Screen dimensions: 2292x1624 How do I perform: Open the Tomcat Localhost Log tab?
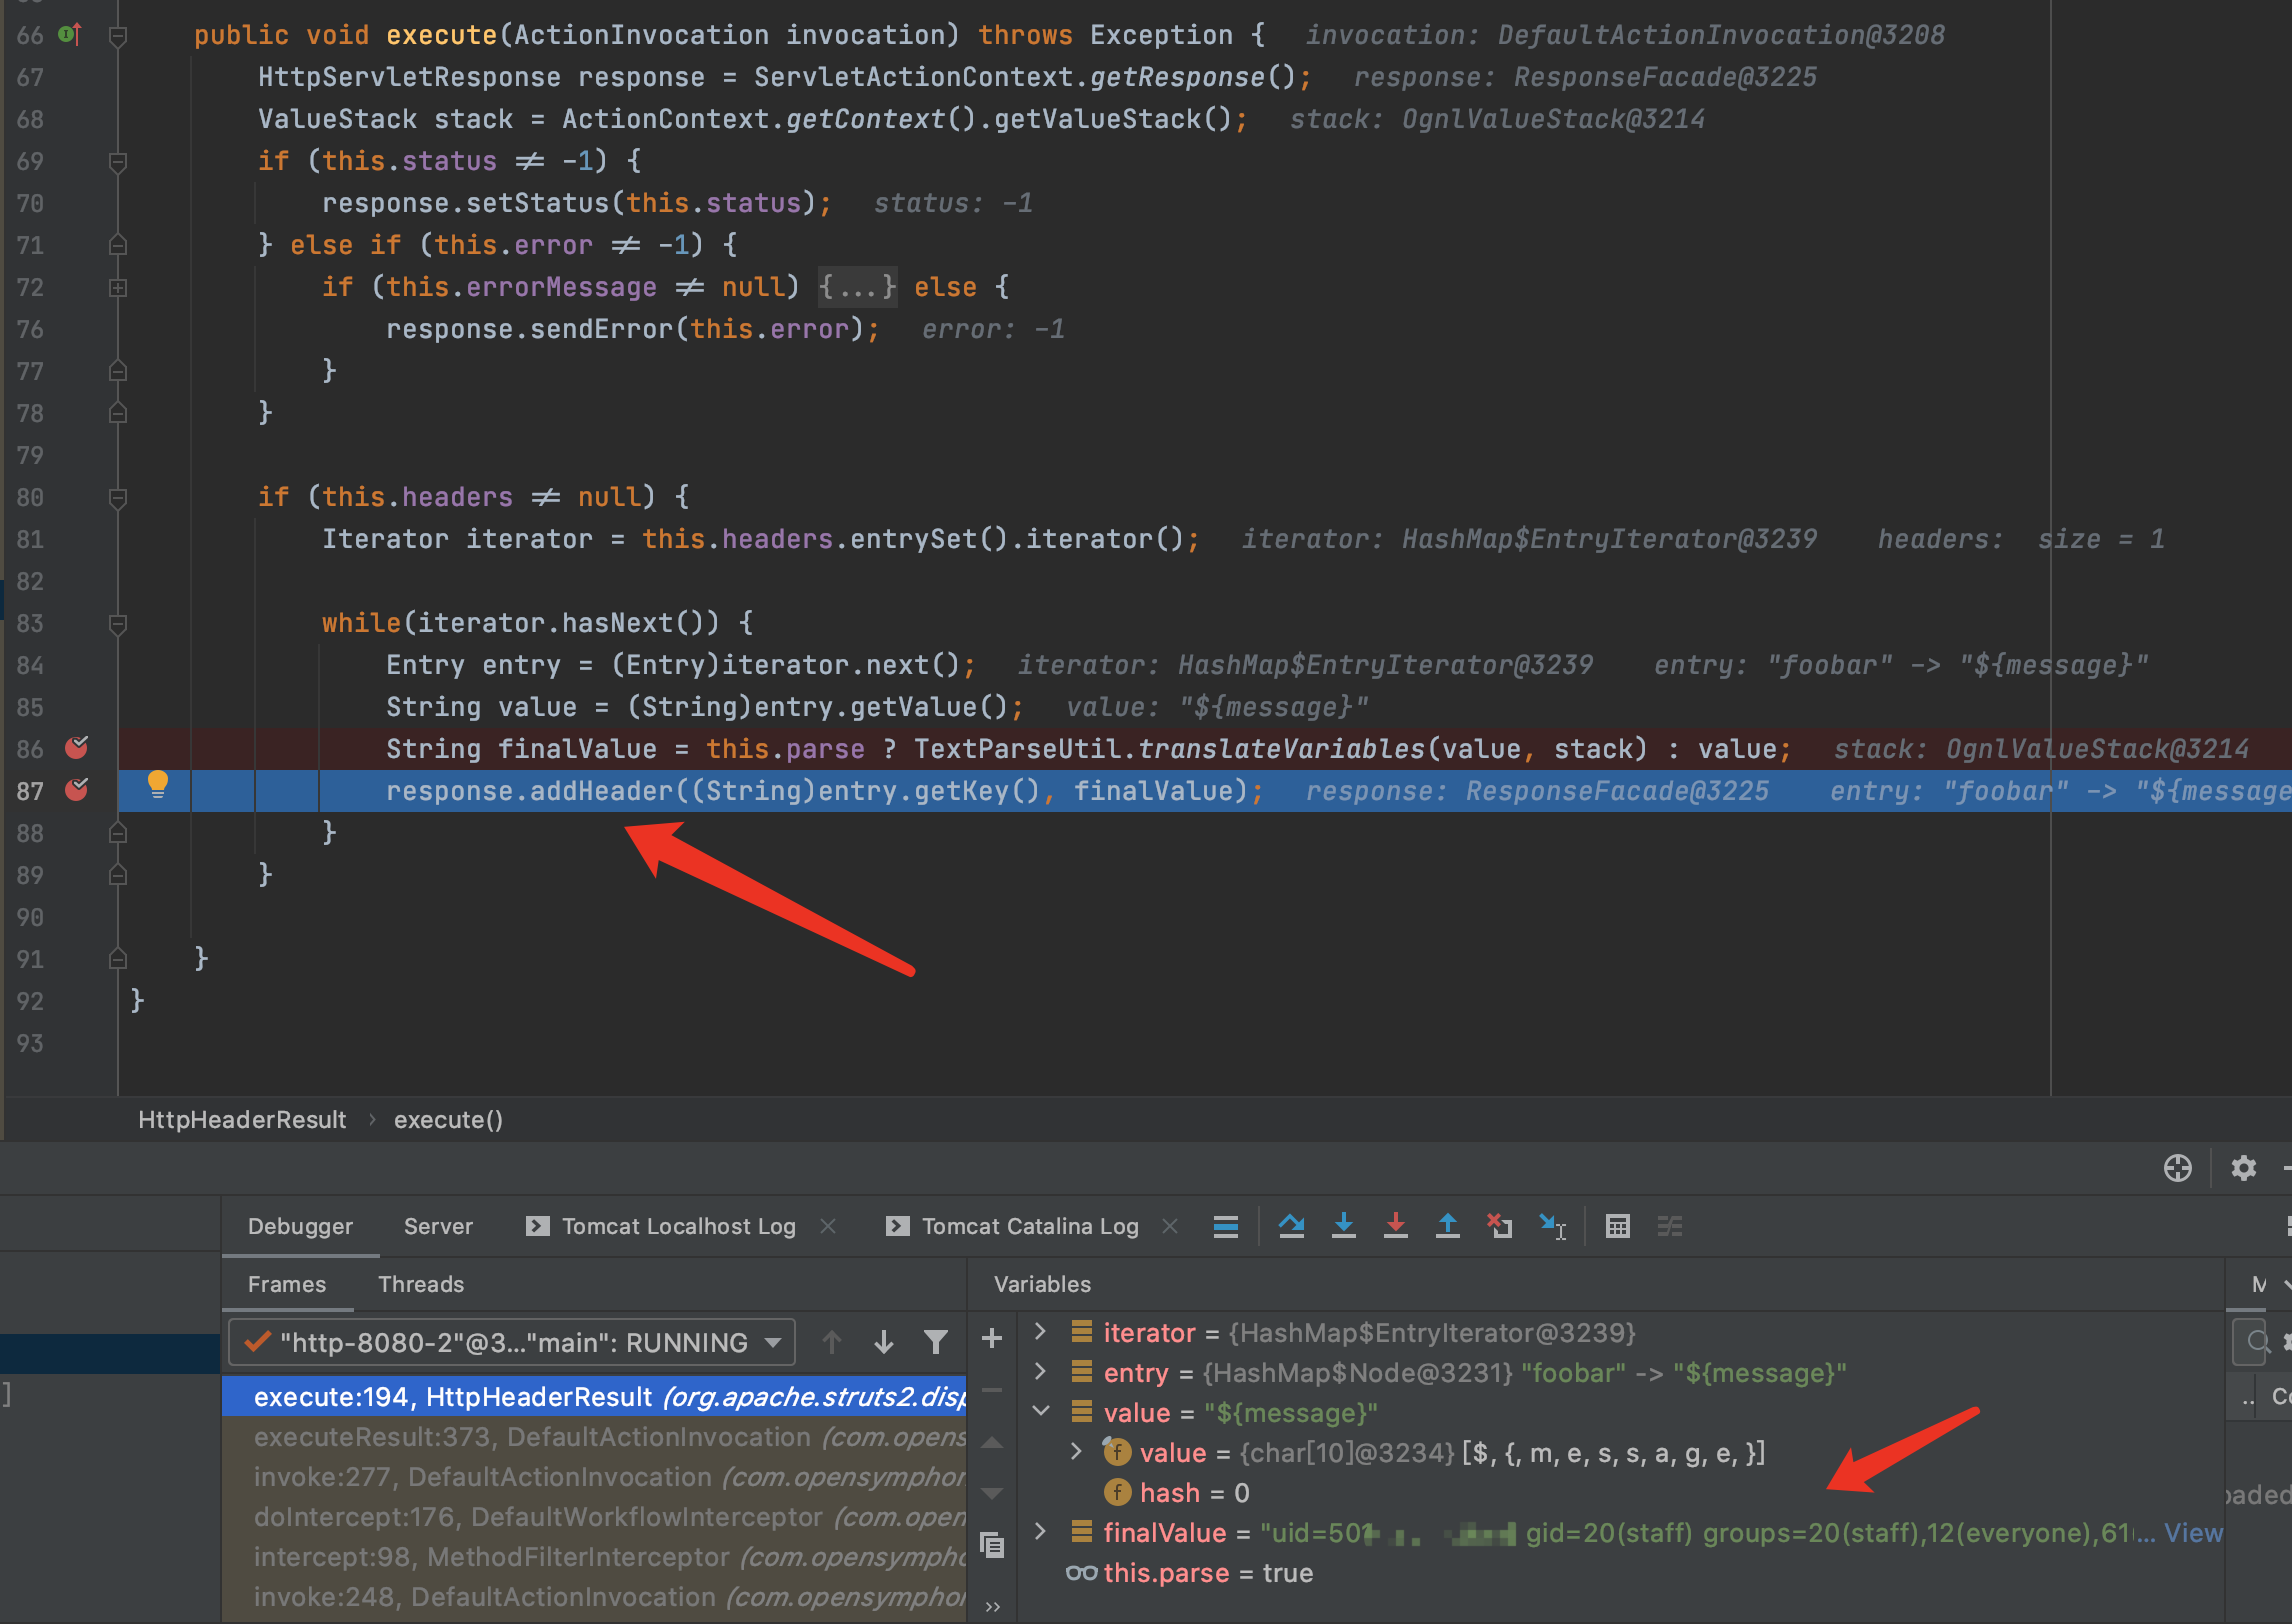(678, 1226)
